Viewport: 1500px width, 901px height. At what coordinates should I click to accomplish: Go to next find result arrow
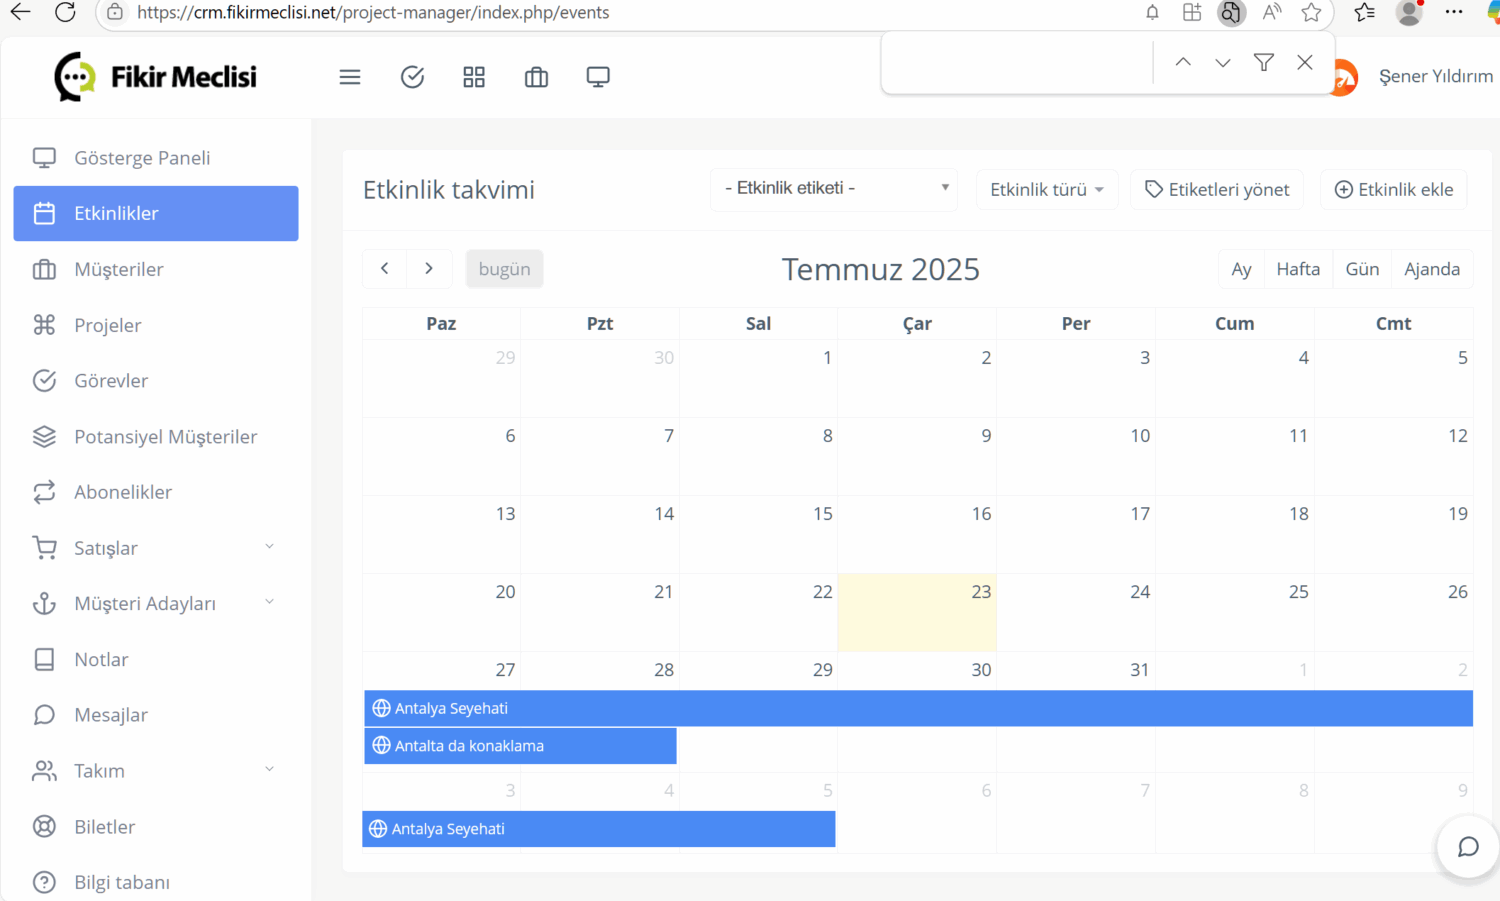pos(1223,62)
